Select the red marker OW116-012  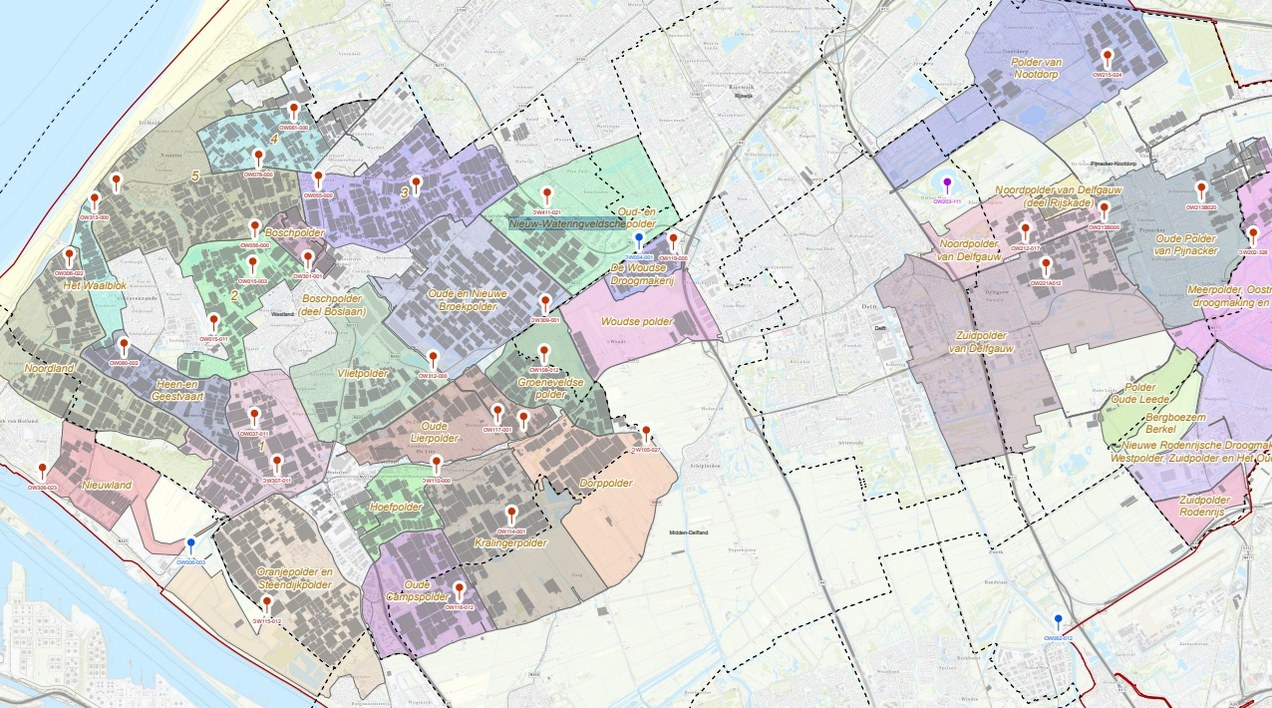click(459, 591)
